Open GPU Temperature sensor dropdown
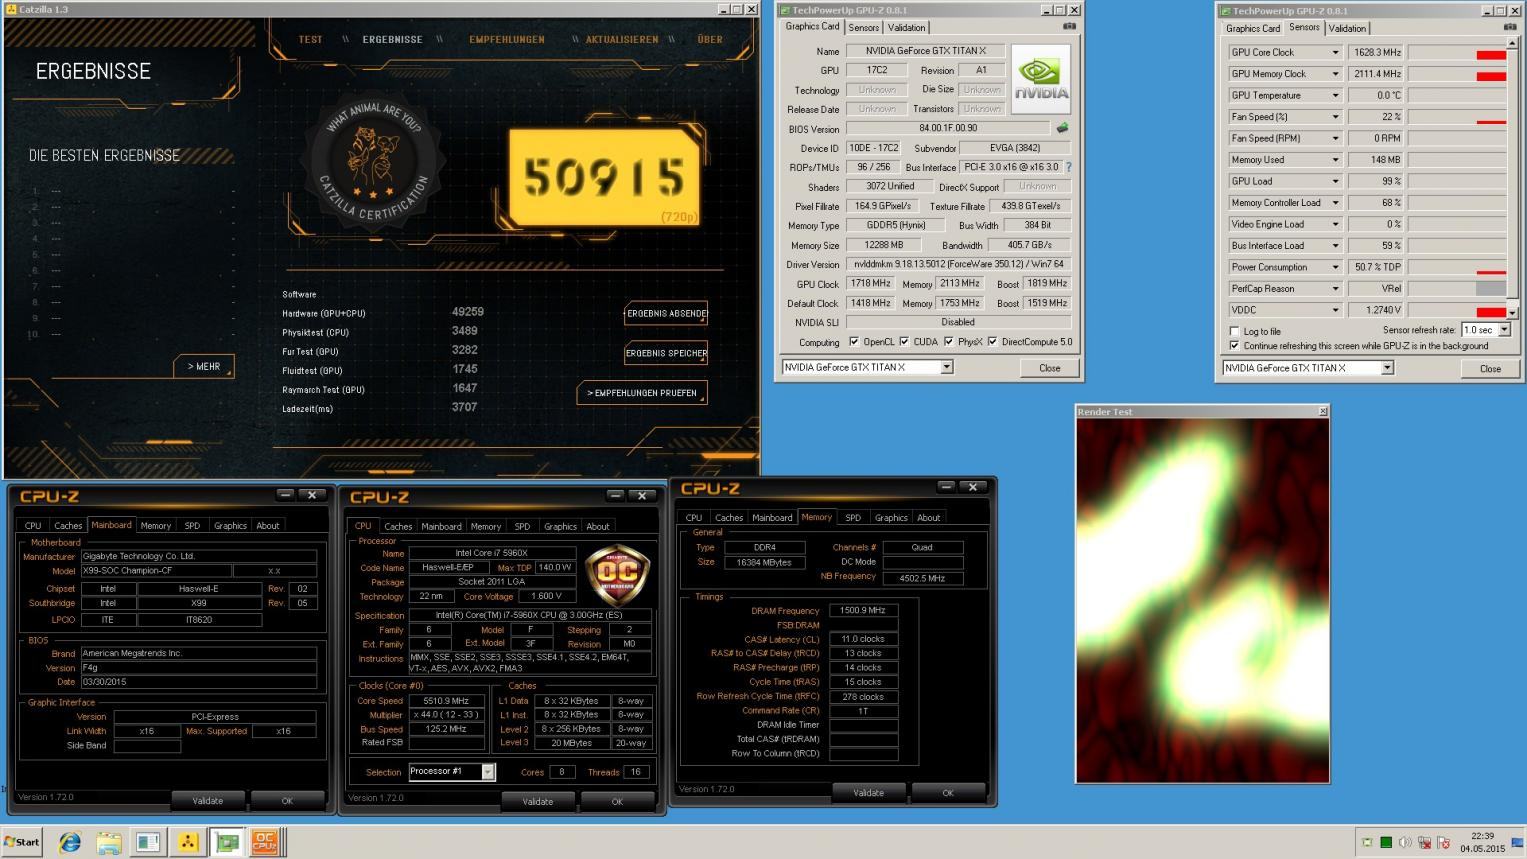Screen dimensions: 1527x859 click(x=1334, y=95)
